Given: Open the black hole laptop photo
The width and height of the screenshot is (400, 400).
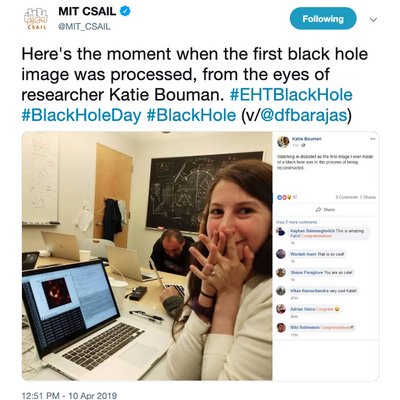Looking at the screenshot, I should click(147, 256).
